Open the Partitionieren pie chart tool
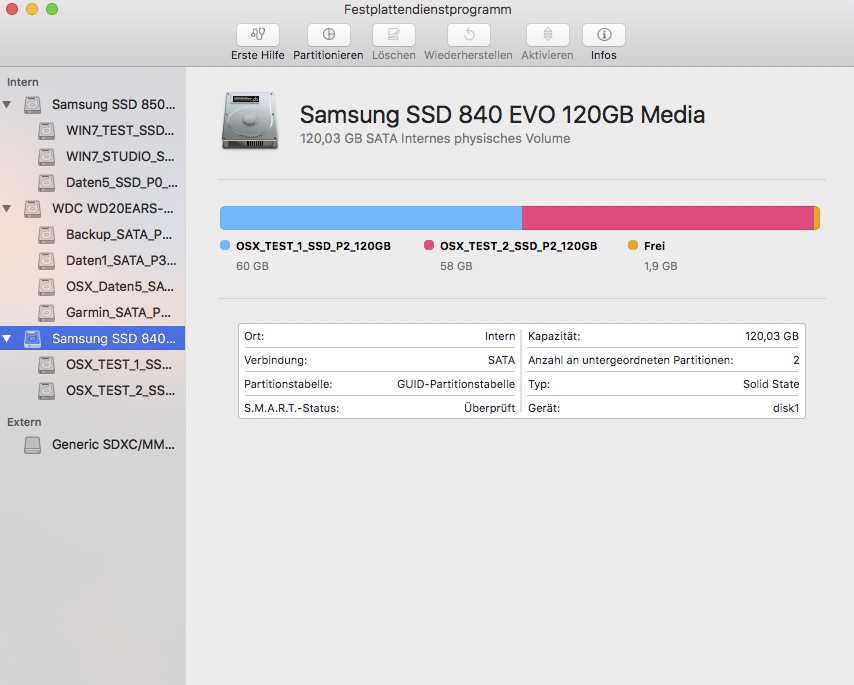 (x=328, y=35)
